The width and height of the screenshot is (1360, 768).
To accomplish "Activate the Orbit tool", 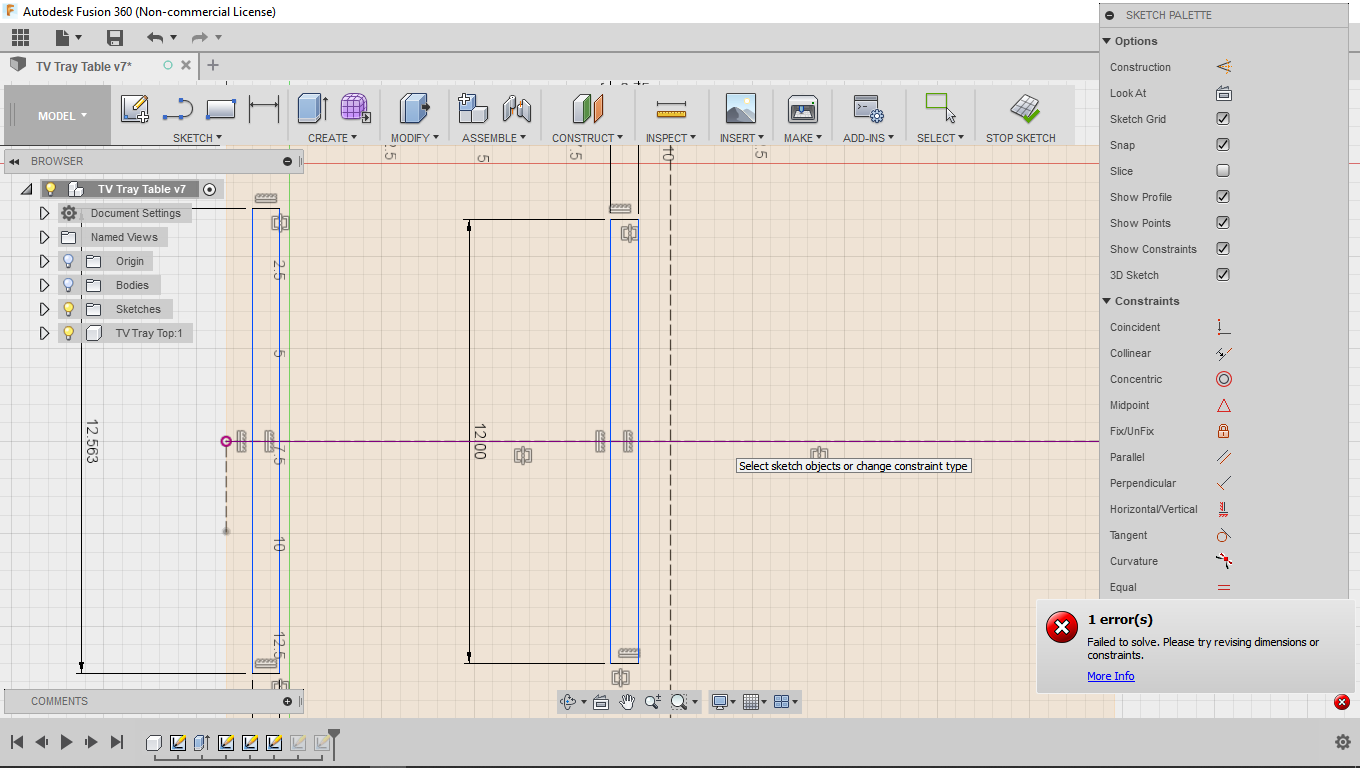I will coord(570,701).
